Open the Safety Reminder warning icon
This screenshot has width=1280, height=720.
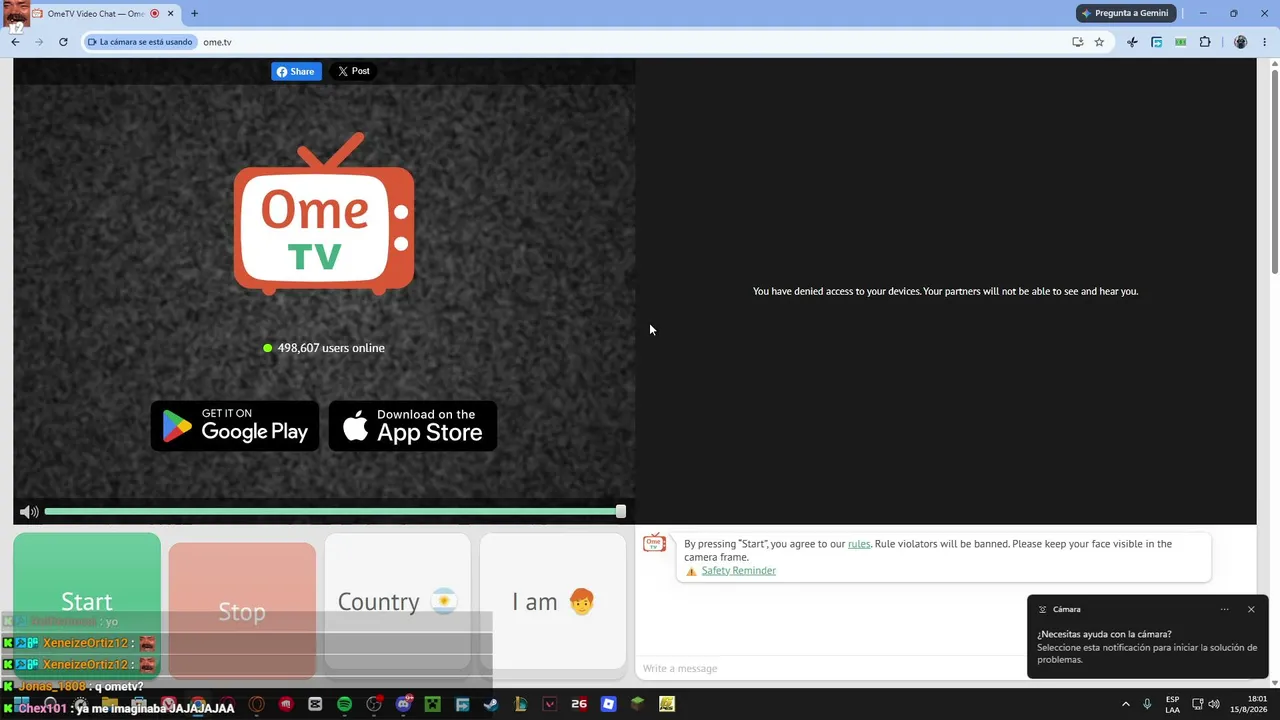point(691,571)
